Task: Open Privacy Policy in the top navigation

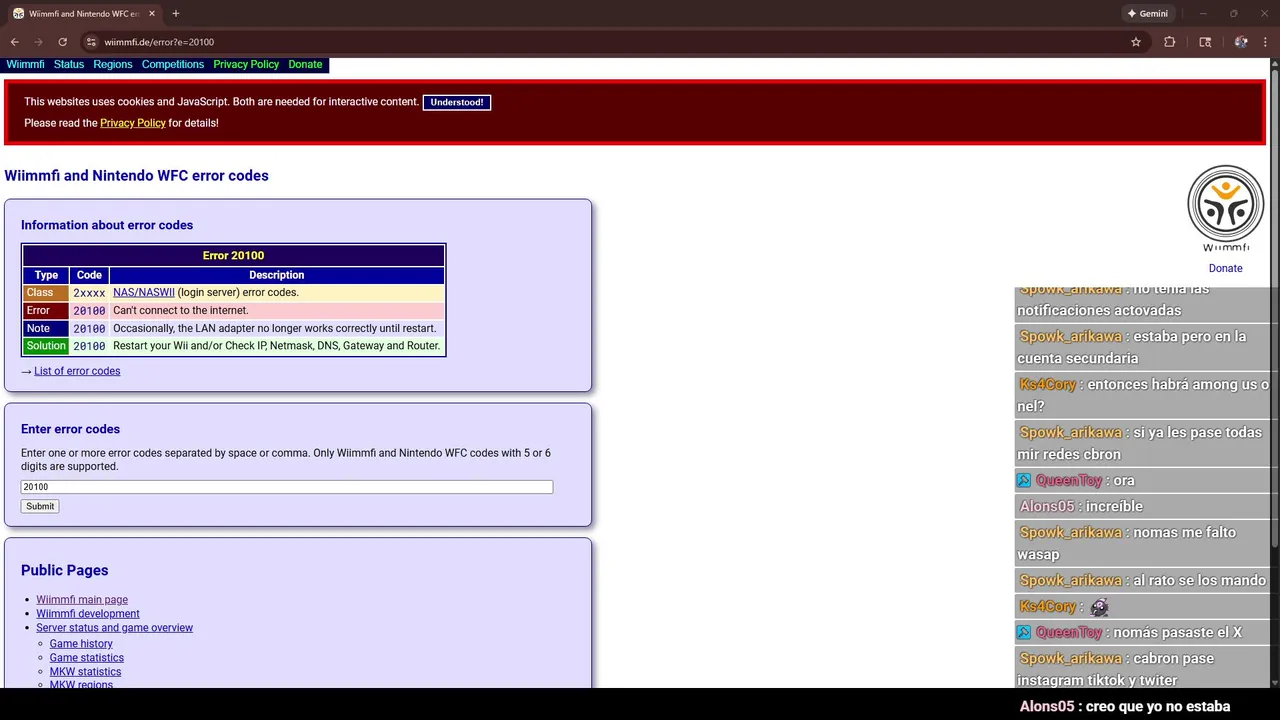Action: point(246,64)
